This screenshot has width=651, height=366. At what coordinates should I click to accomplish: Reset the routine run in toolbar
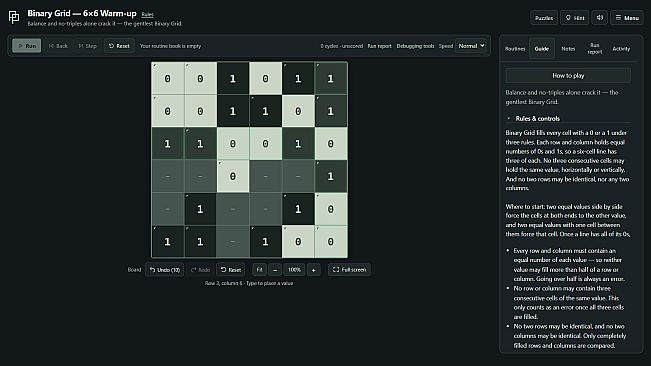pyautogui.click(x=119, y=46)
